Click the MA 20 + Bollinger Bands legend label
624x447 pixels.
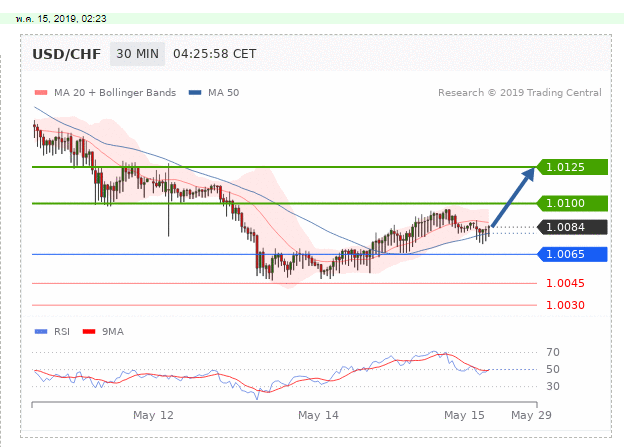coord(115,93)
